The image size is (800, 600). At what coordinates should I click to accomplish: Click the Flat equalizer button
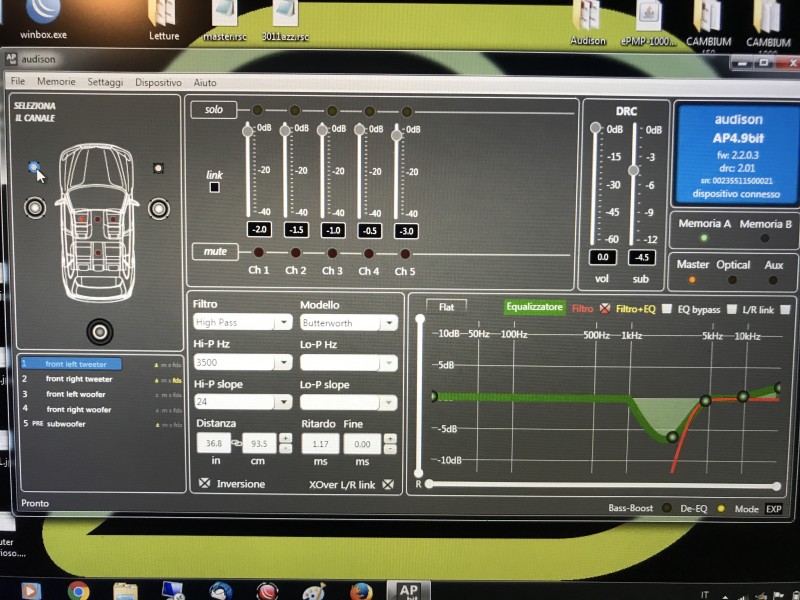(x=446, y=307)
